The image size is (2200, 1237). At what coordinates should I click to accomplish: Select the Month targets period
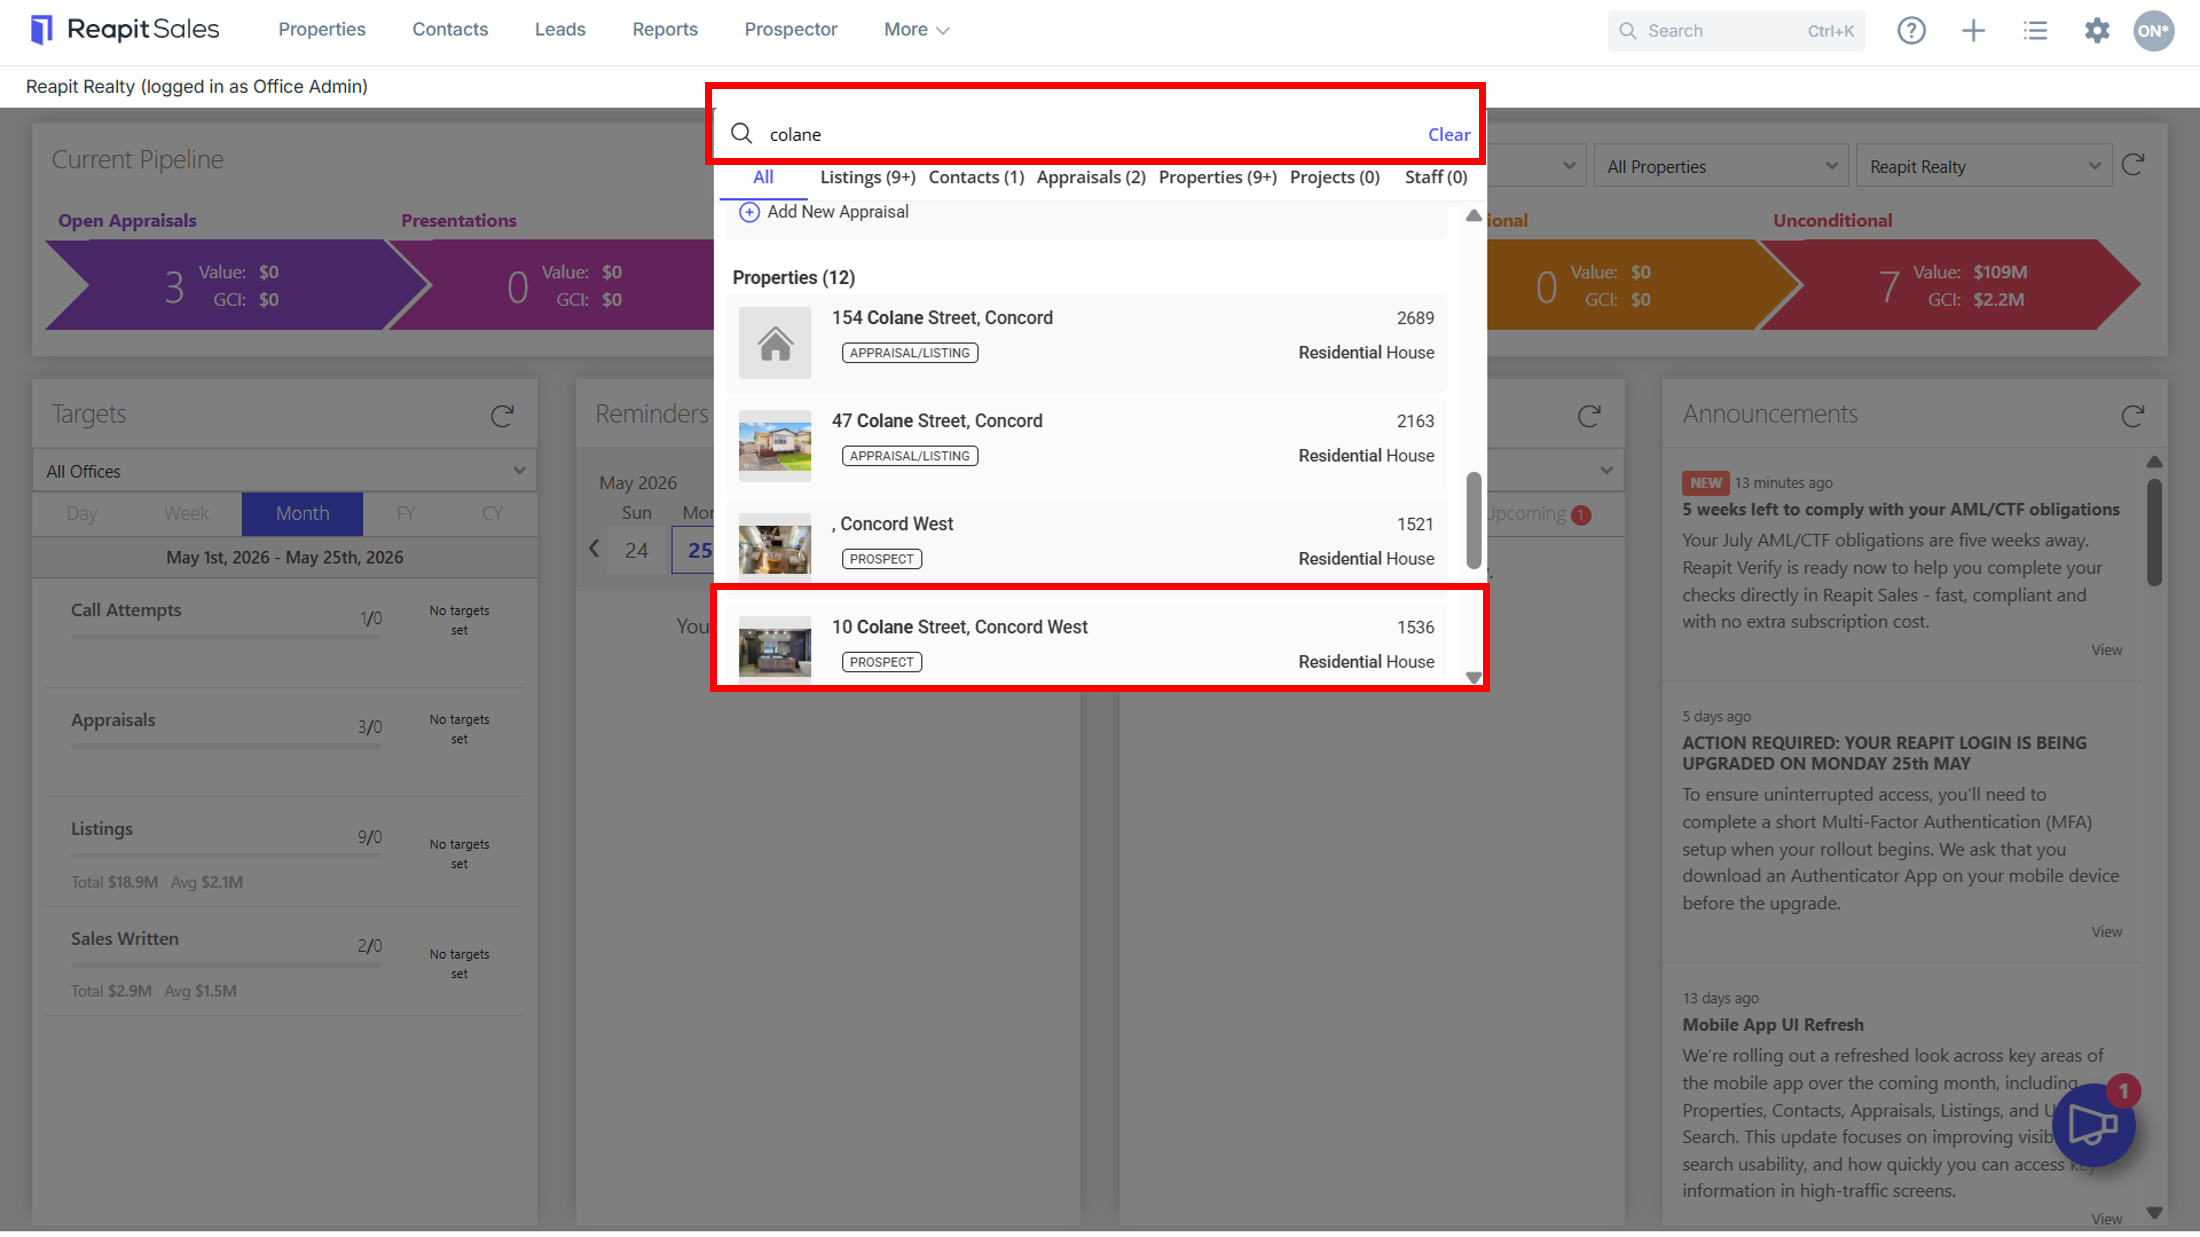(302, 513)
